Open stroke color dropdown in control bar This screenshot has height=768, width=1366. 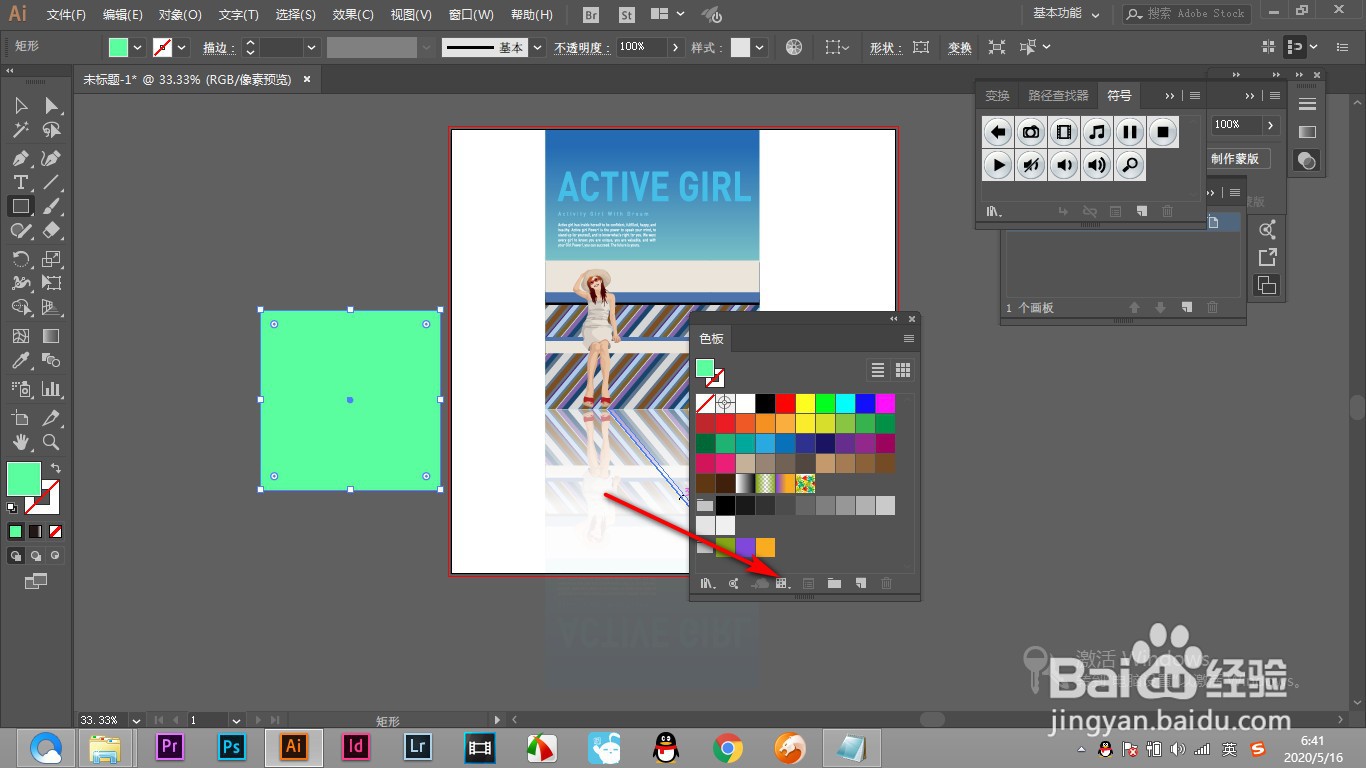pyautogui.click(x=182, y=47)
